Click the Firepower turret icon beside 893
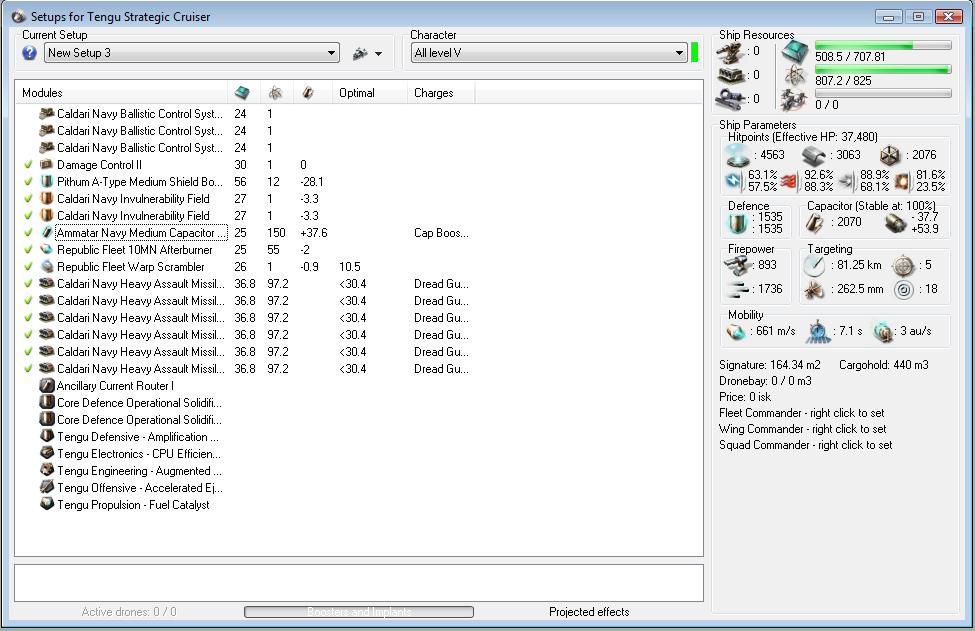 tap(737, 265)
